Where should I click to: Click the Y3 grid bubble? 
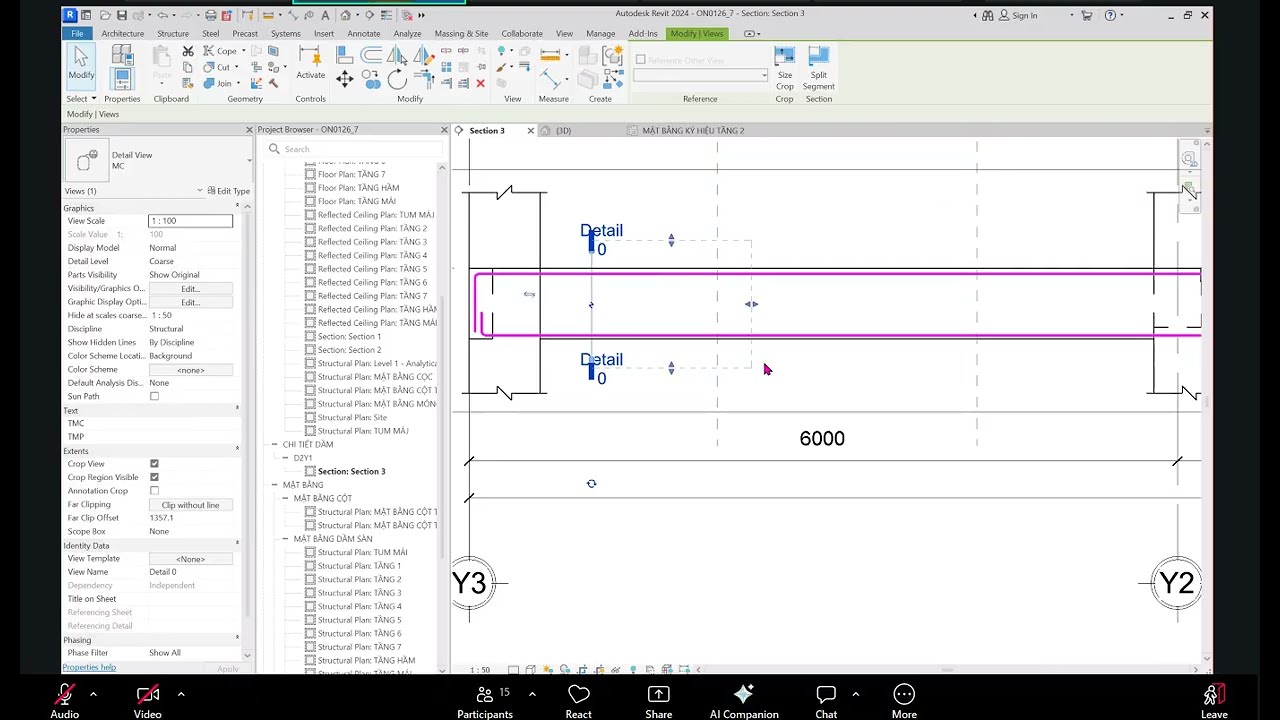pyautogui.click(x=469, y=583)
